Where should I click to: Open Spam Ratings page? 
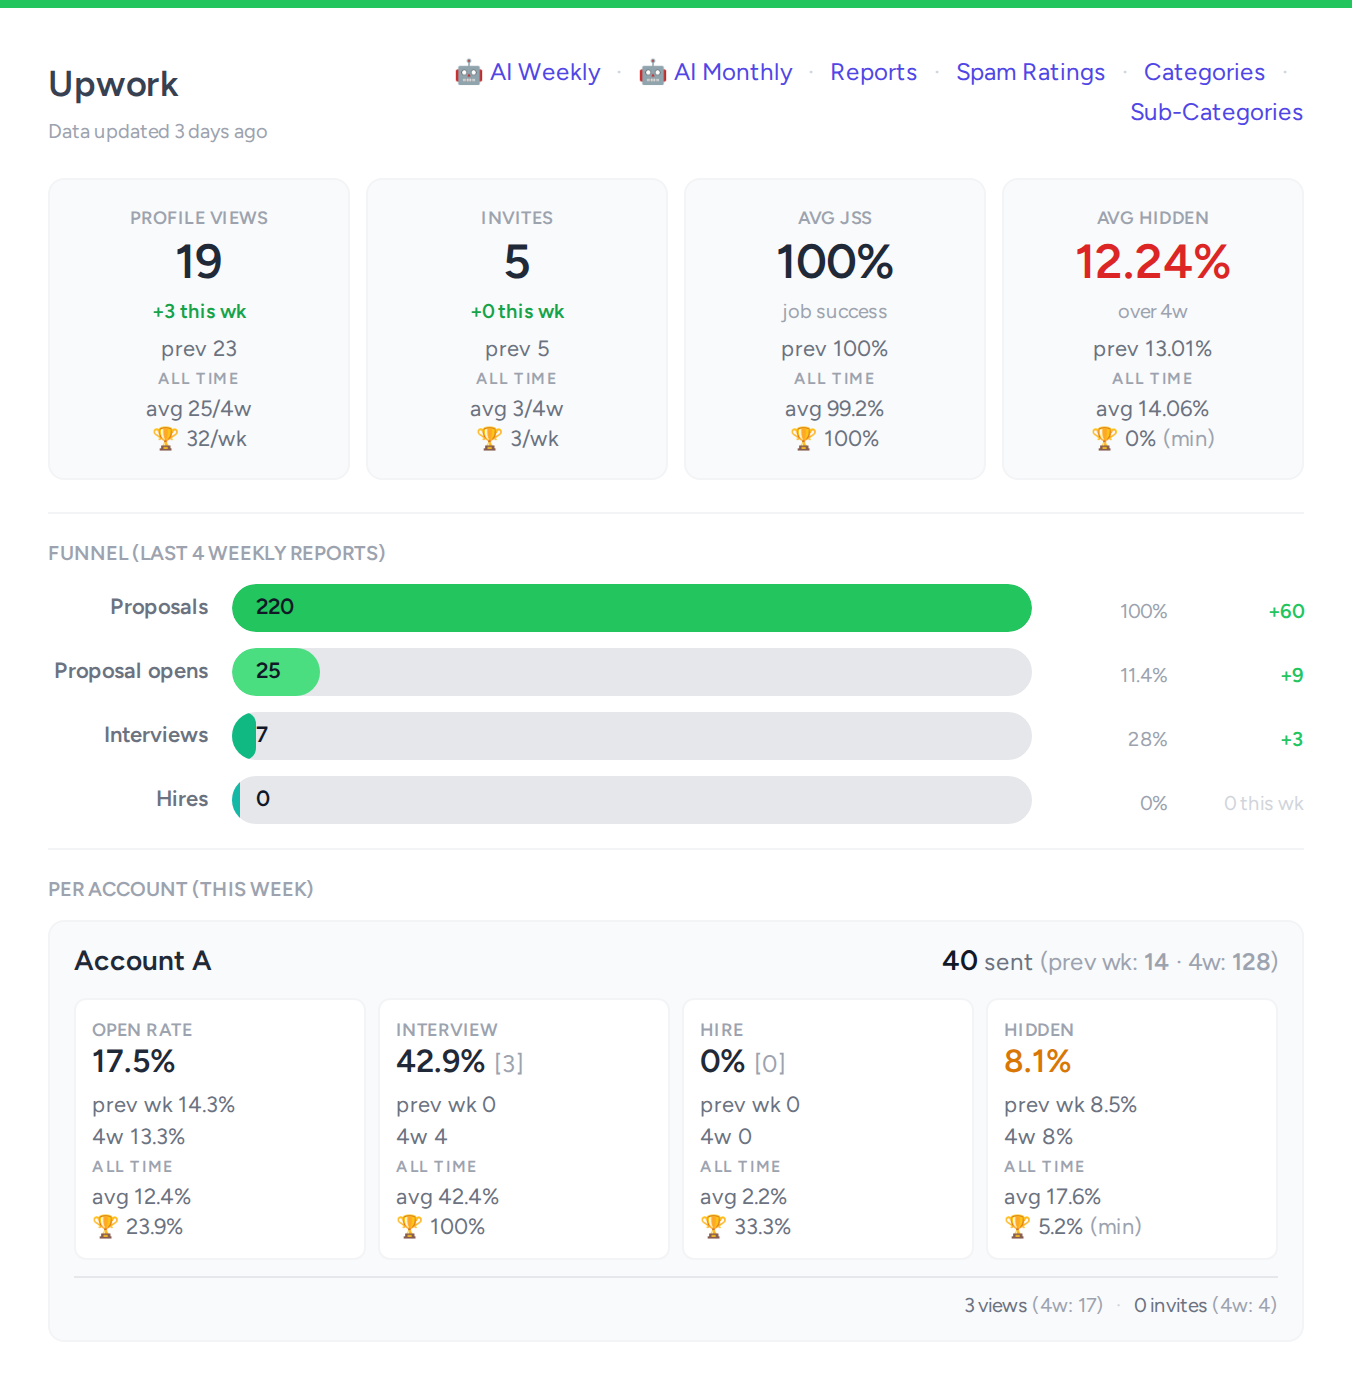pyautogui.click(x=1030, y=72)
